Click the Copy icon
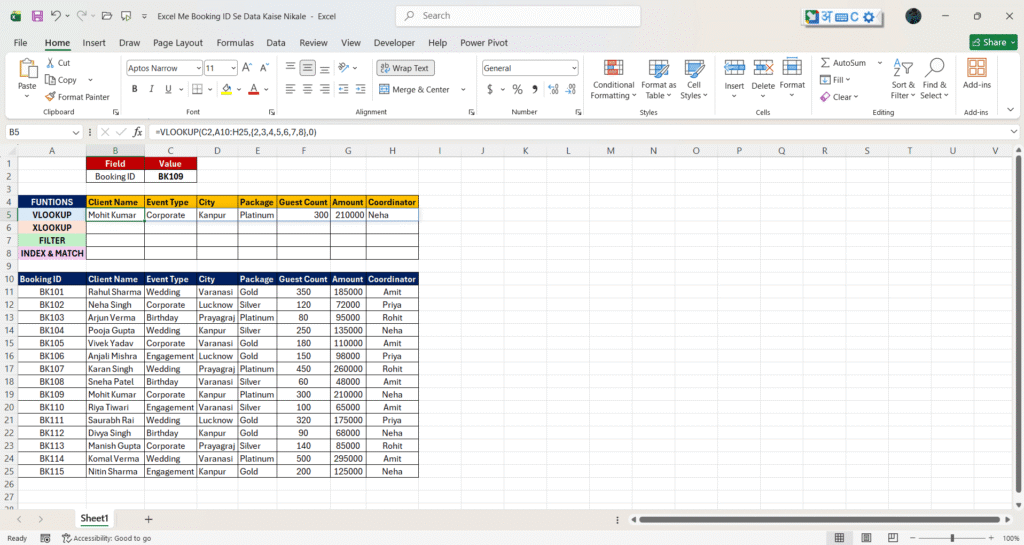The image size is (1024, 545). (50, 80)
